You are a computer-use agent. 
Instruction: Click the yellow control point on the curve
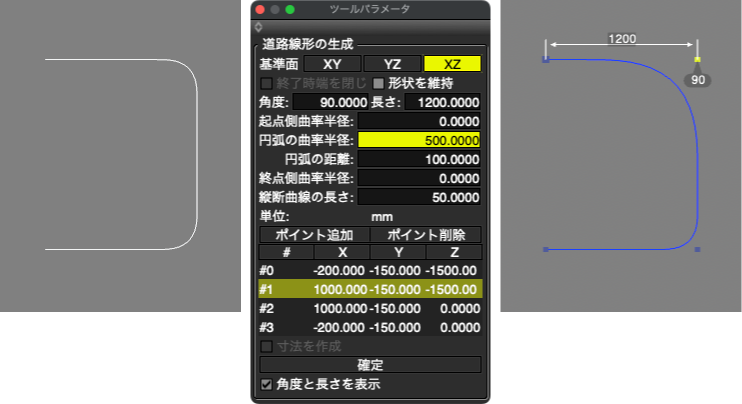tap(698, 60)
